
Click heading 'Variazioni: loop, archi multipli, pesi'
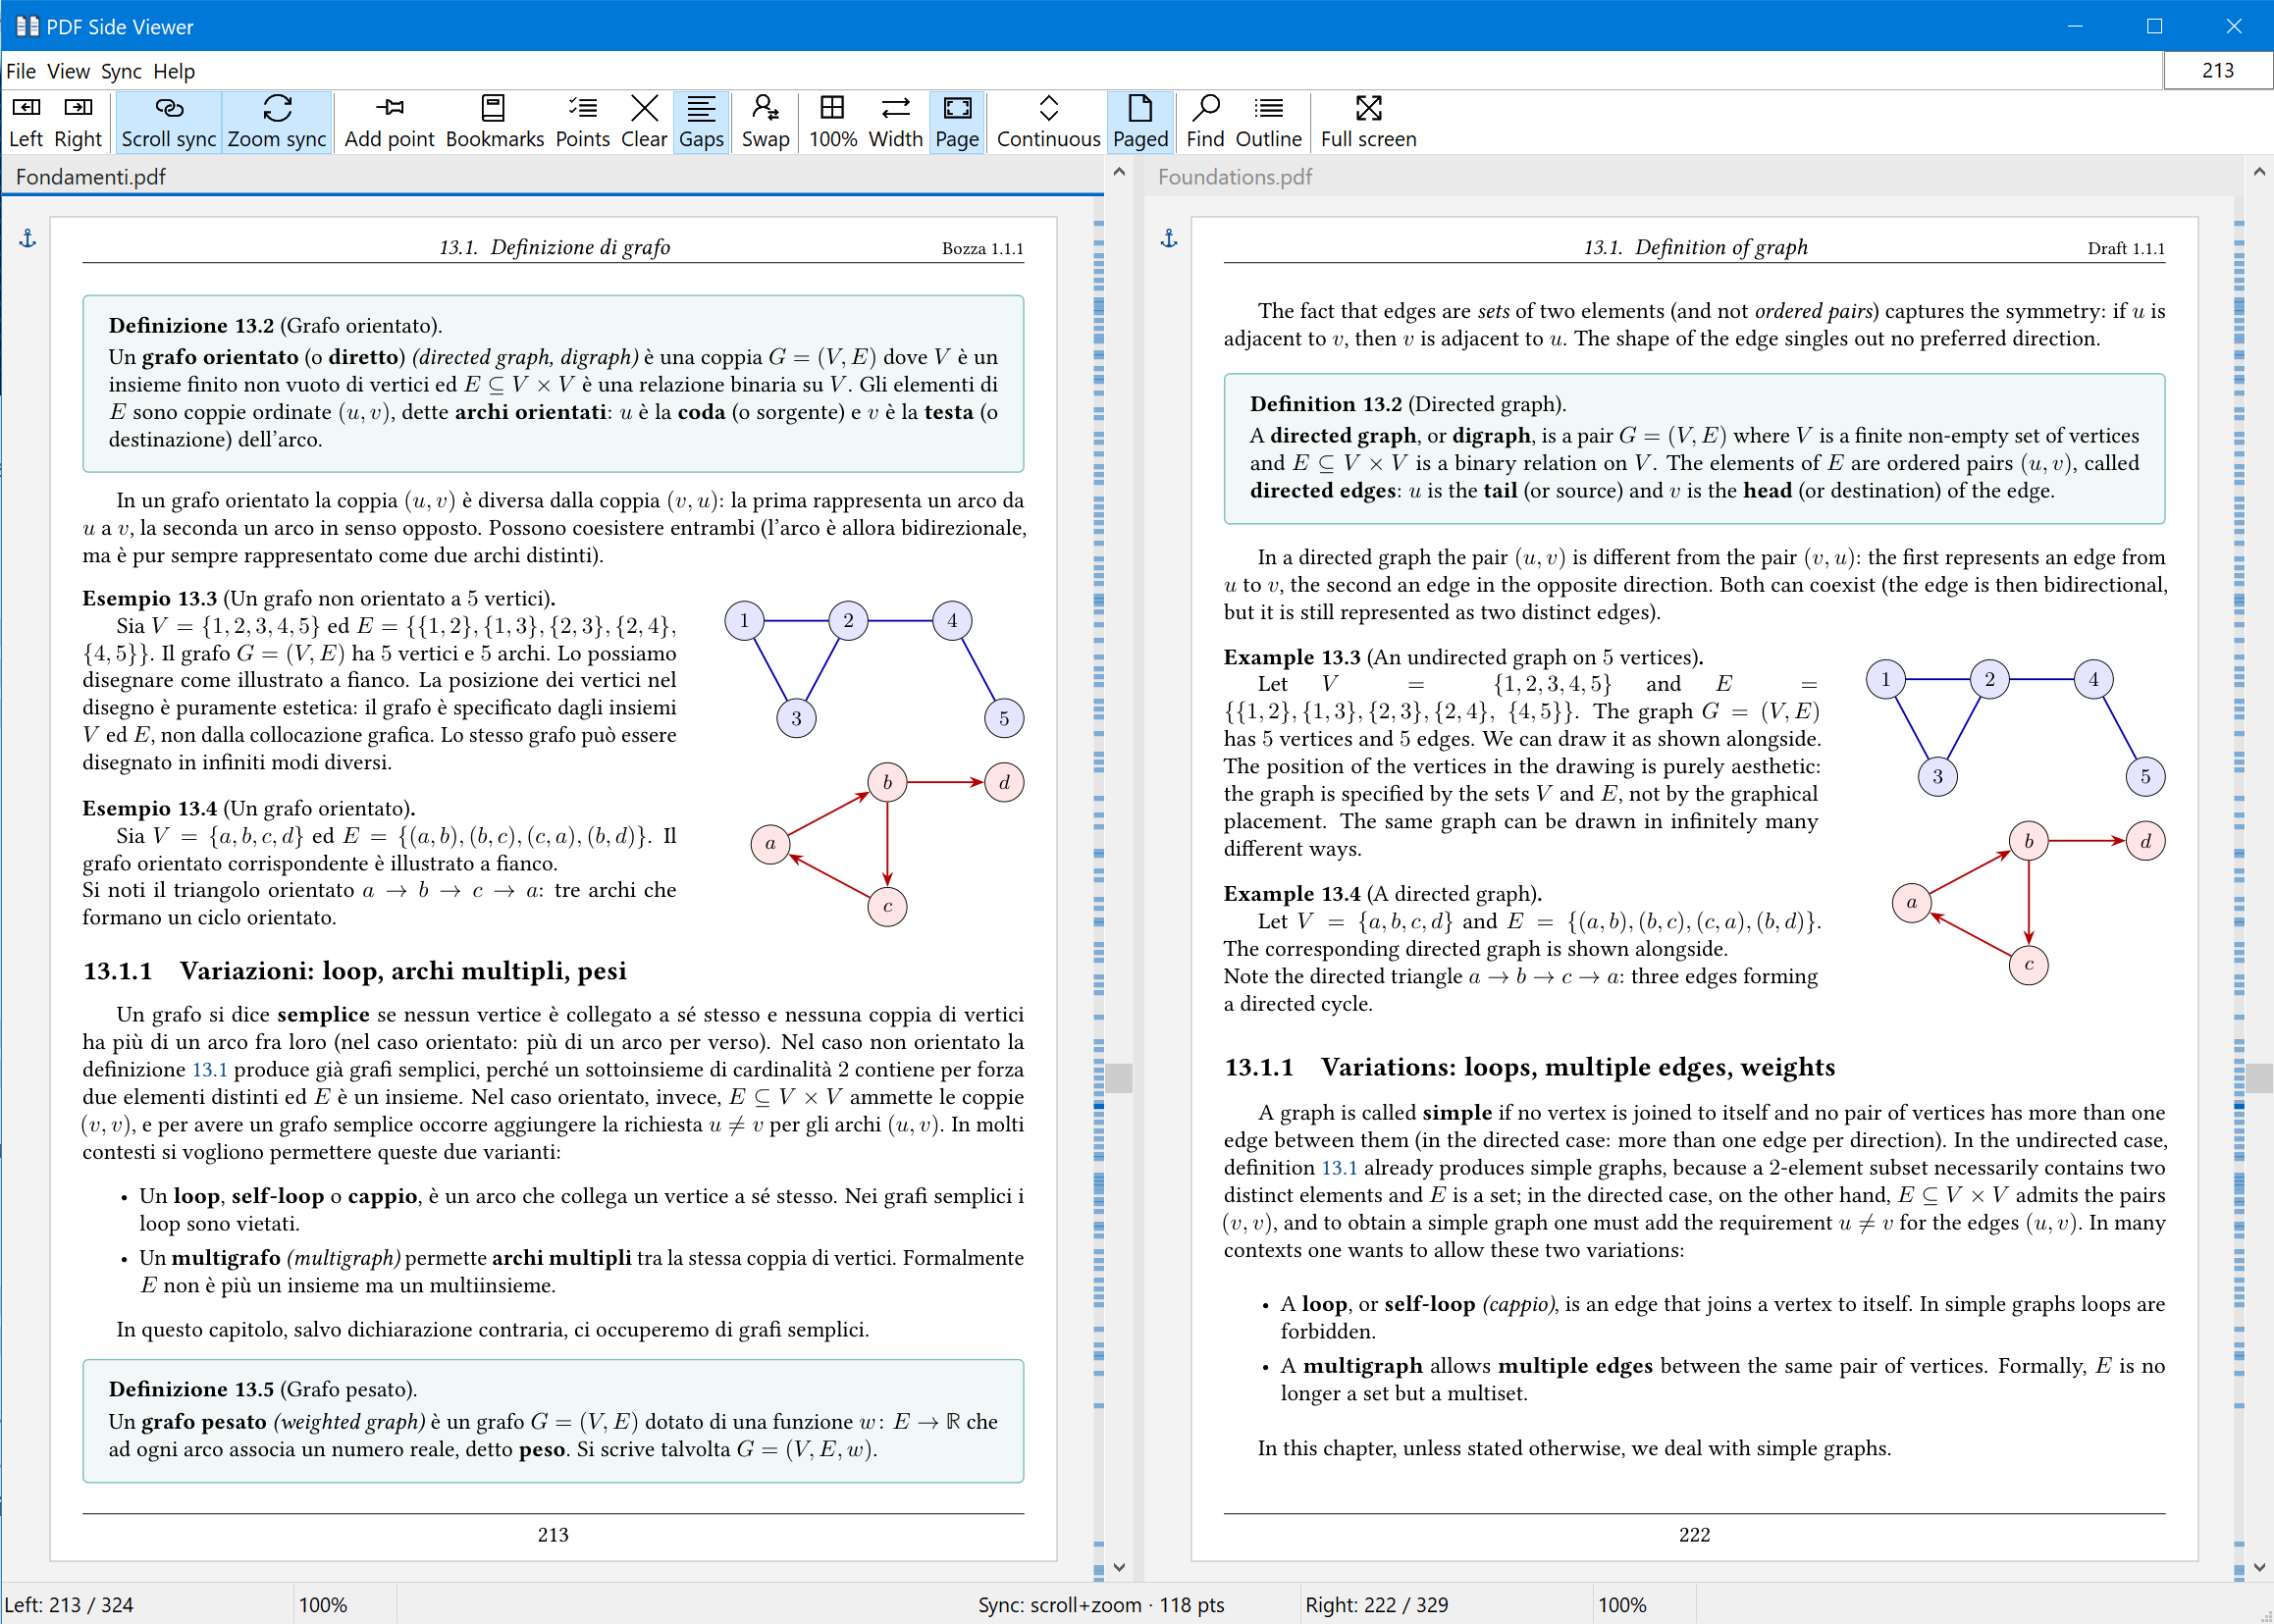(x=403, y=971)
